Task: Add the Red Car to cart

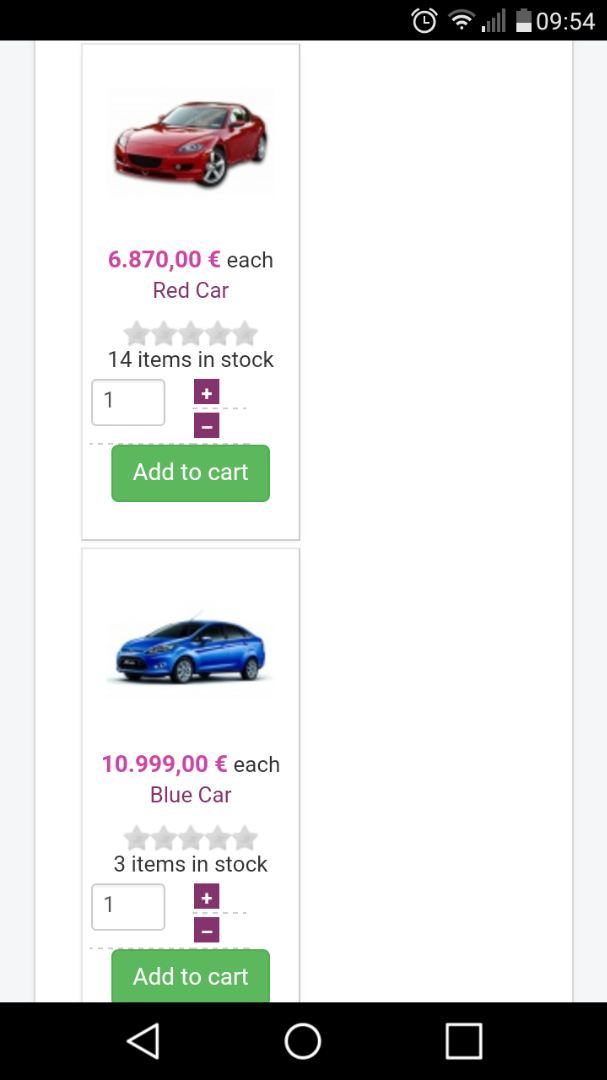Action: coord(190,473)
